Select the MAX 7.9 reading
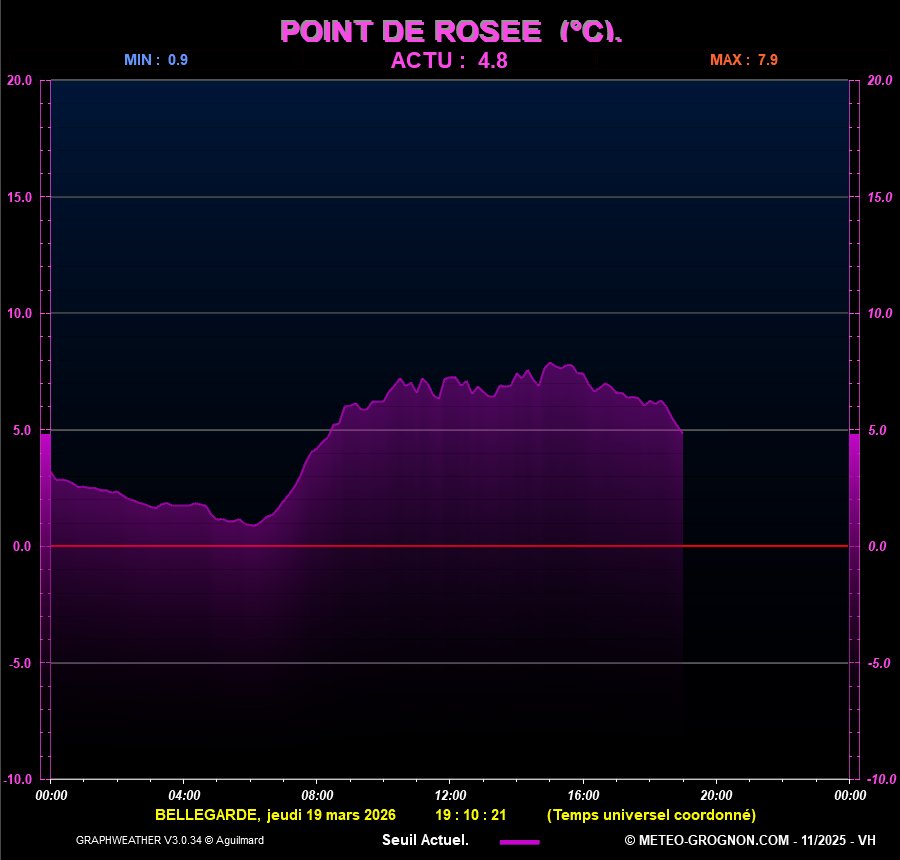900x860 pixels. (744, 60)
